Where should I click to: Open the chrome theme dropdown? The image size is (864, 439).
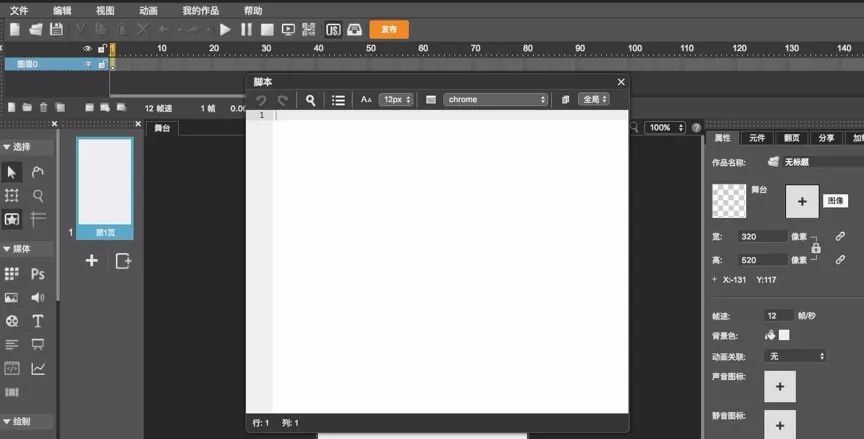pyautogui.click(x=497, y=100)
